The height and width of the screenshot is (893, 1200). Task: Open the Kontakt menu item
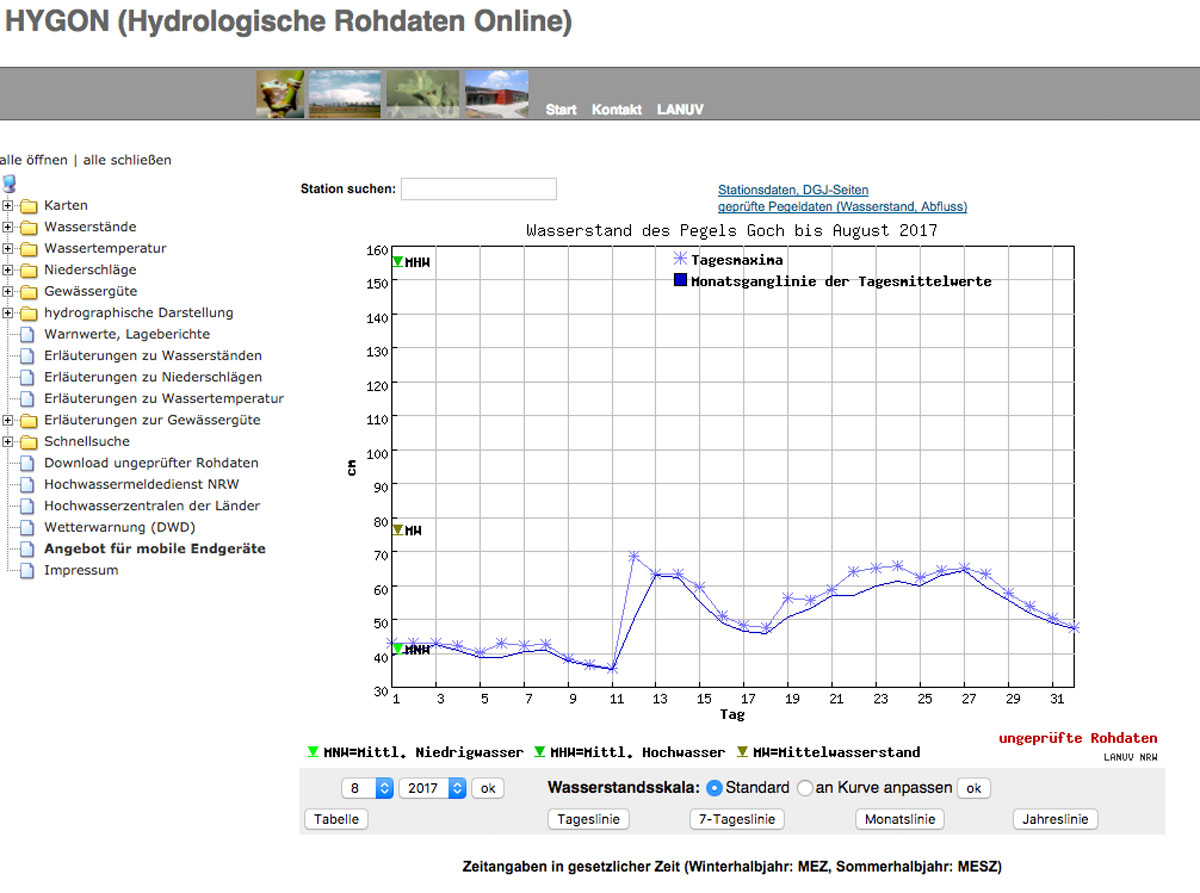point(616,110)
